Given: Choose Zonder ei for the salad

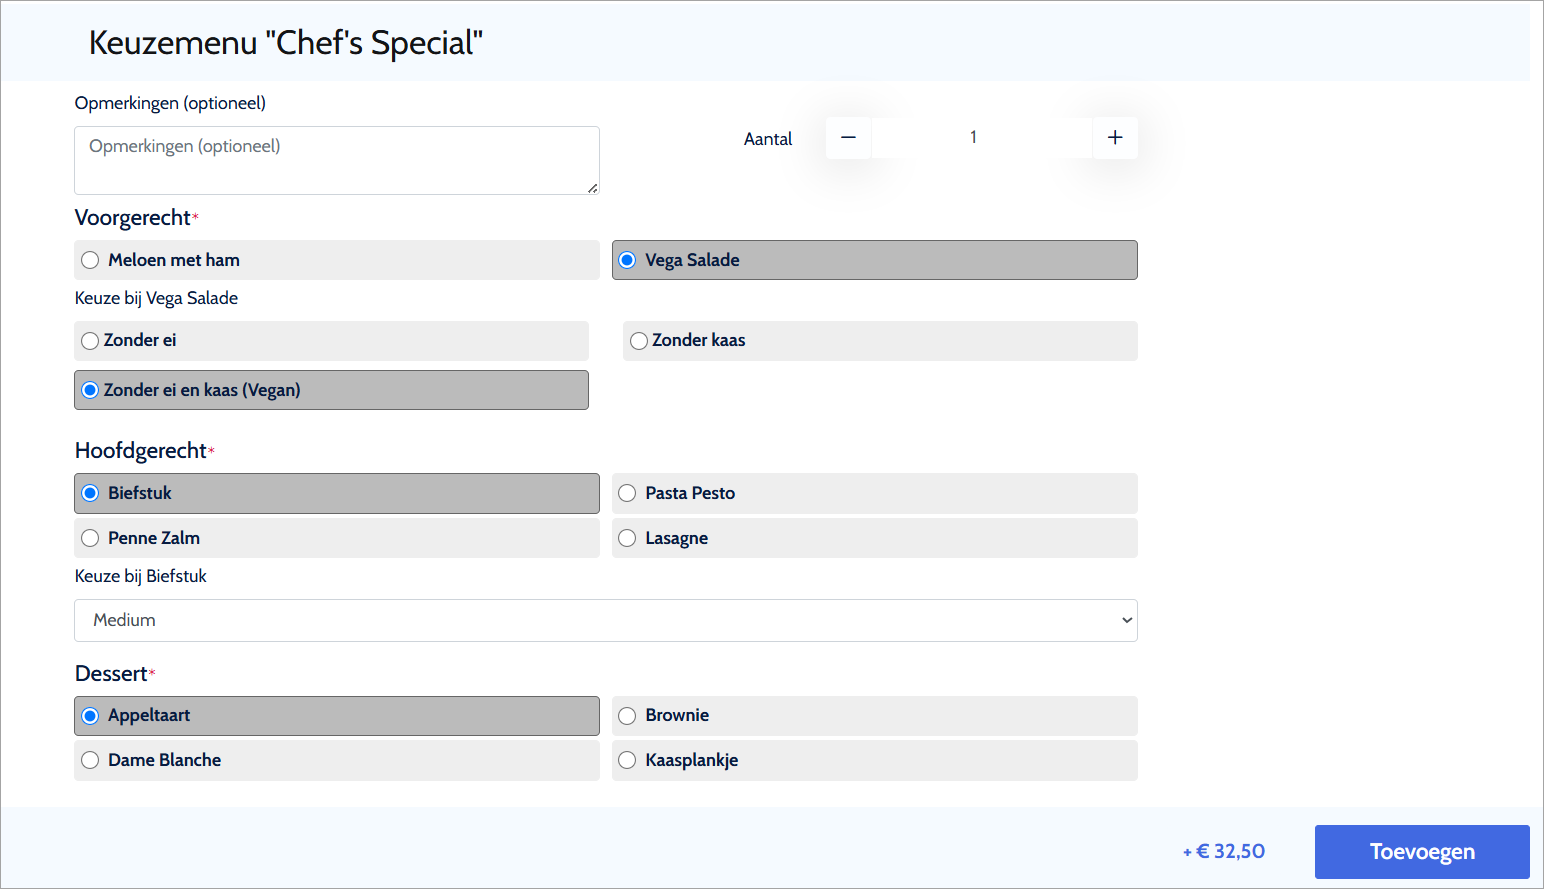Looking at the screenshot, I should pos(331,341).
